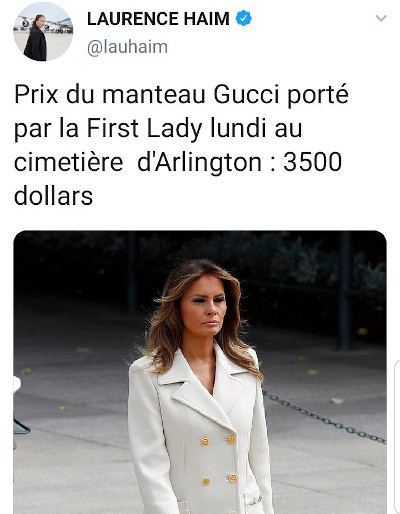Click the woman's face in the photo
Image resolution: width=400 pixels, height=514 pixels.
click(204, 308)
